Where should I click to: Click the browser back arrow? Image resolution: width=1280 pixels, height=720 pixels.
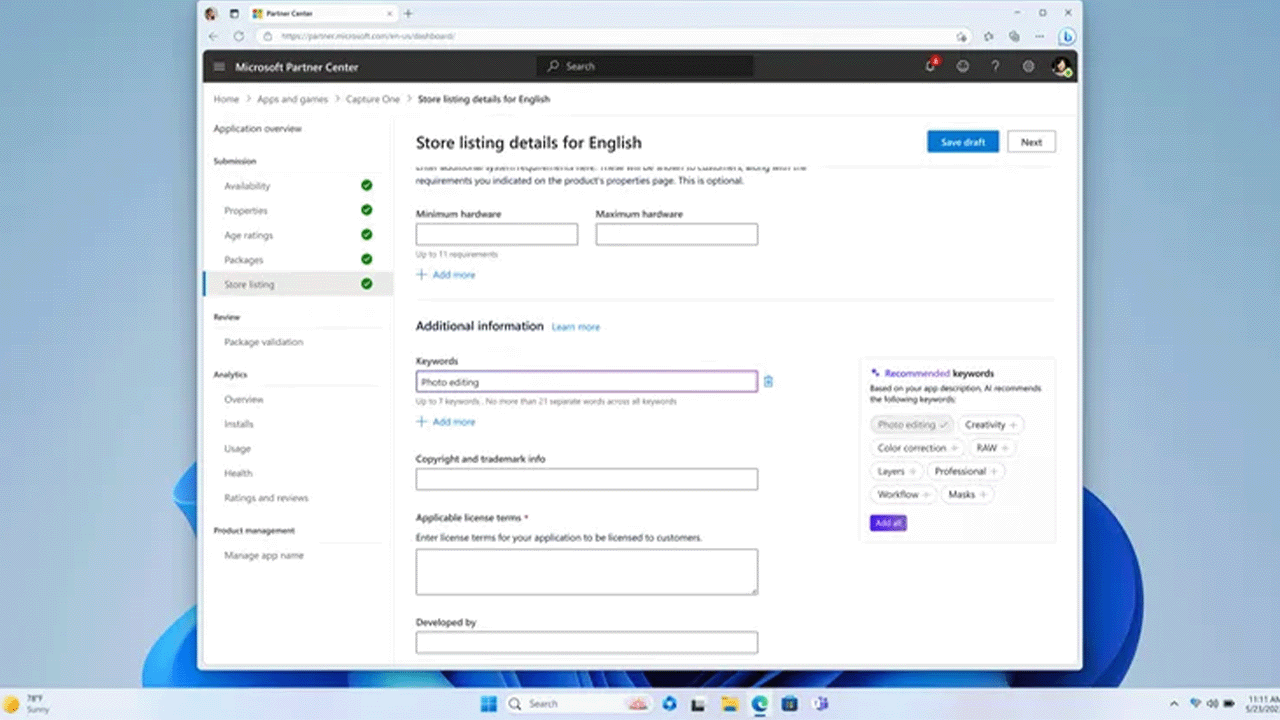pos(213,36)
